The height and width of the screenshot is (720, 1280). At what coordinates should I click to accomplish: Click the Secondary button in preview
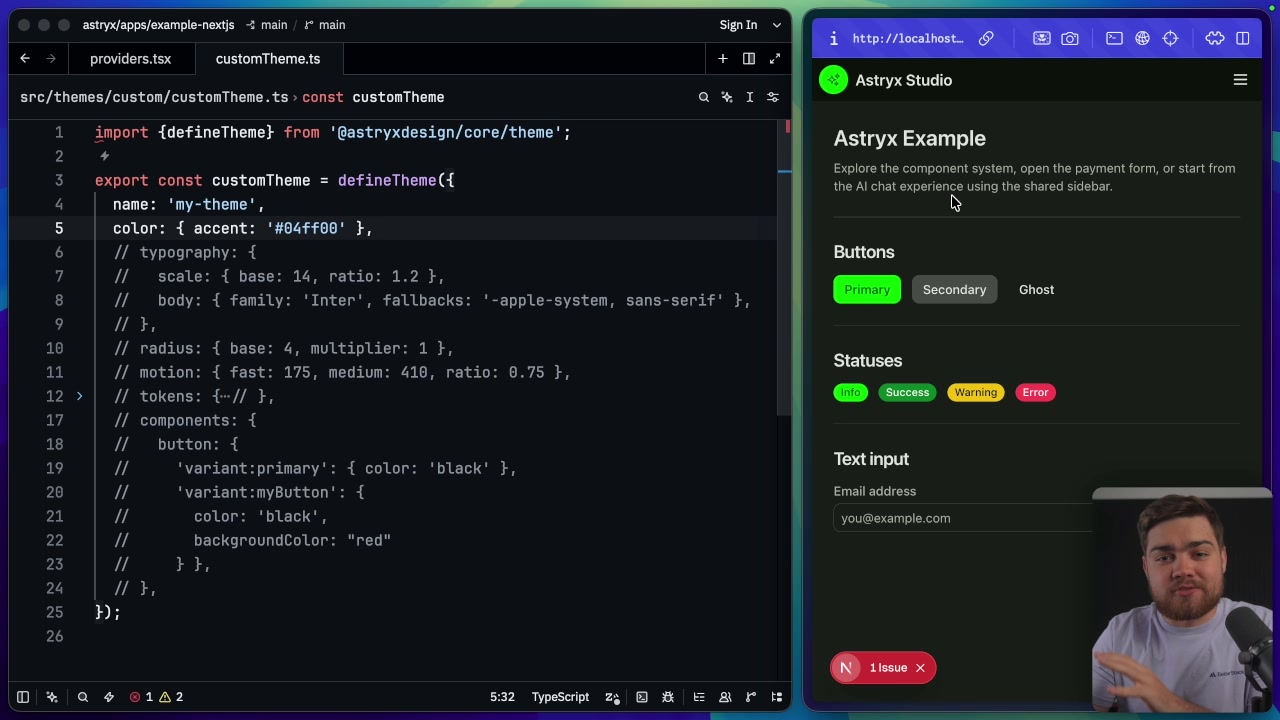[954, 290]
